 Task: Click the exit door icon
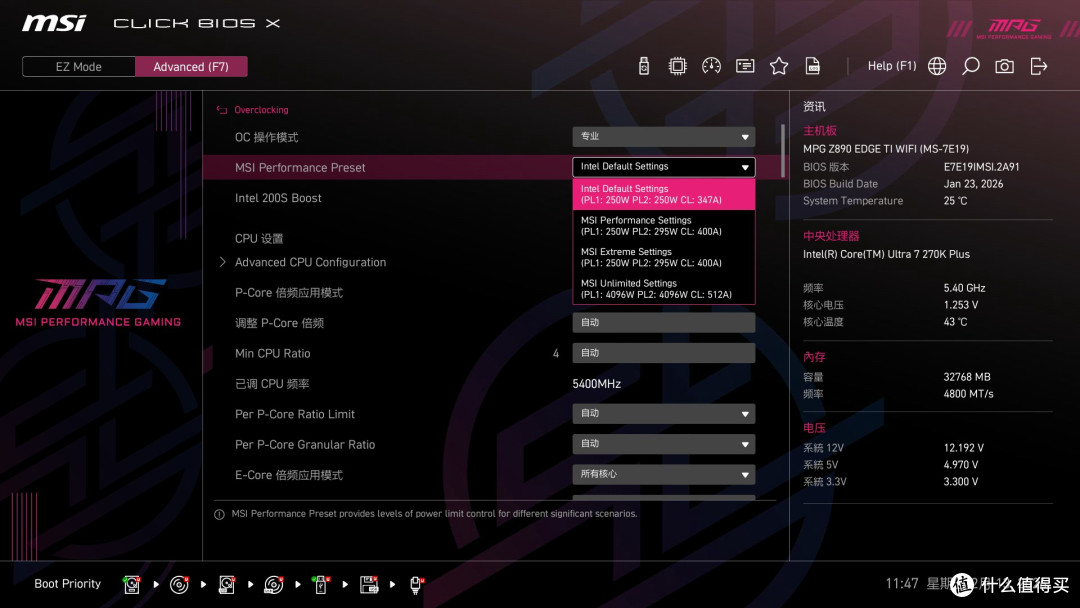pyautogui.click(x=1038, y=66)
